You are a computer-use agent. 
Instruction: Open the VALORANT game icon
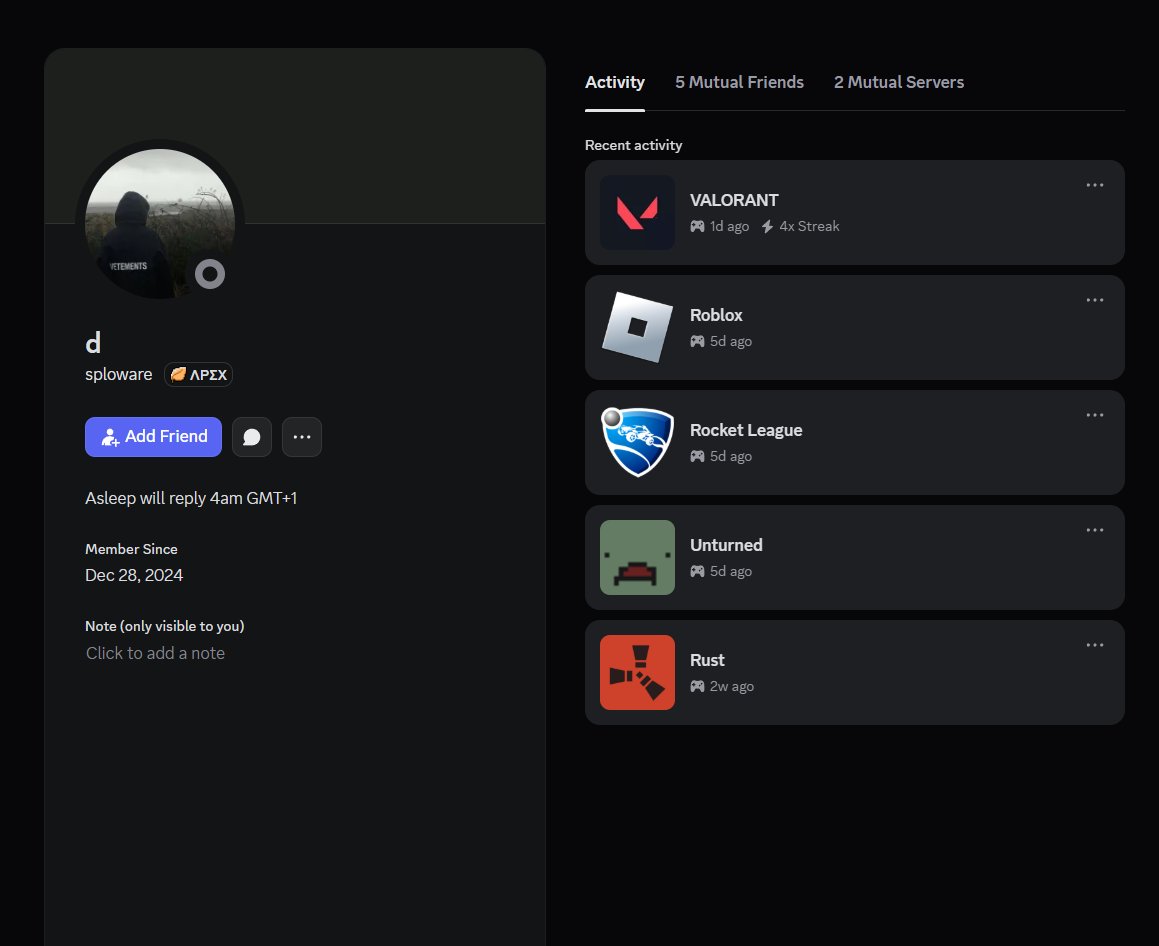(x=637, y=212)
